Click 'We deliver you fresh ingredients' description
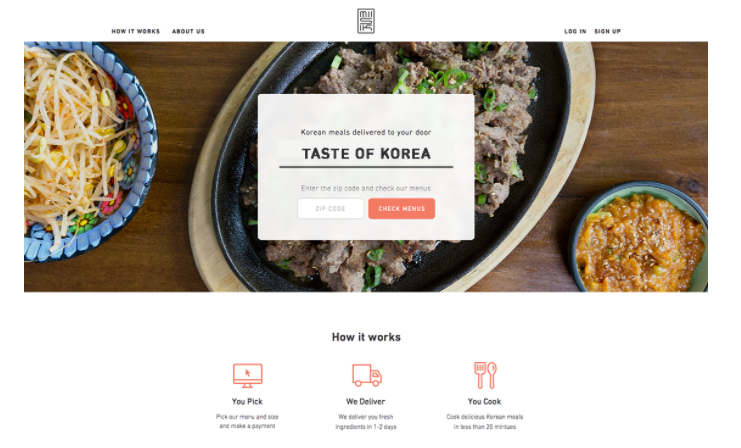741x448 pixels. (366, 422)
